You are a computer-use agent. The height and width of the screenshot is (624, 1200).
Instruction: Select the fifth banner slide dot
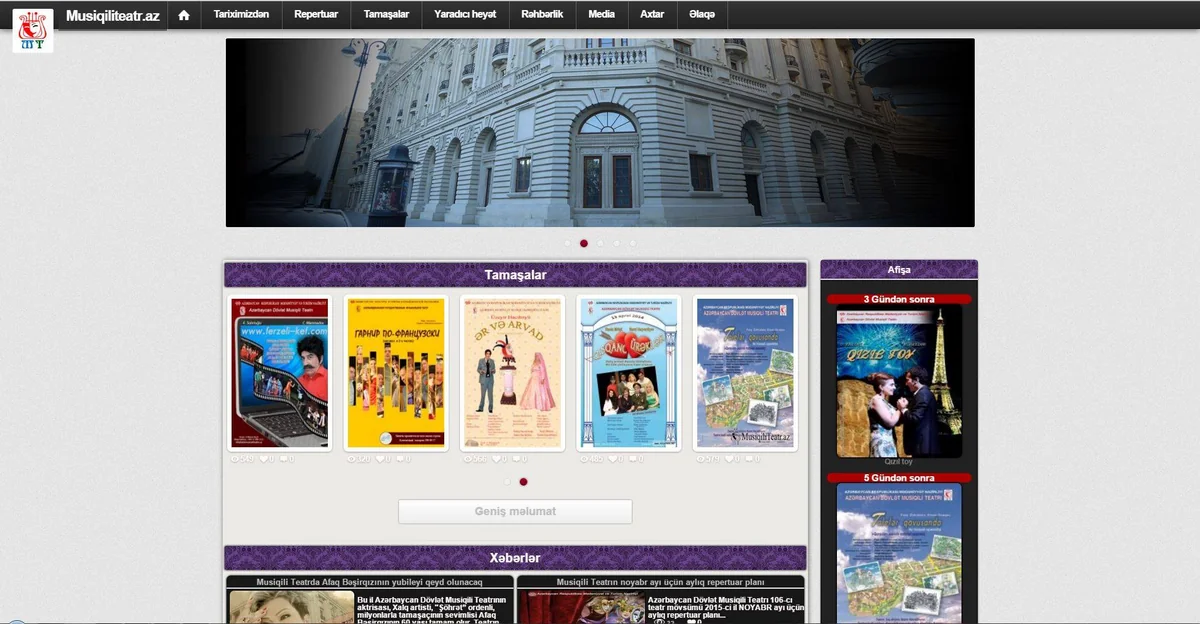[x=632, y=243]
